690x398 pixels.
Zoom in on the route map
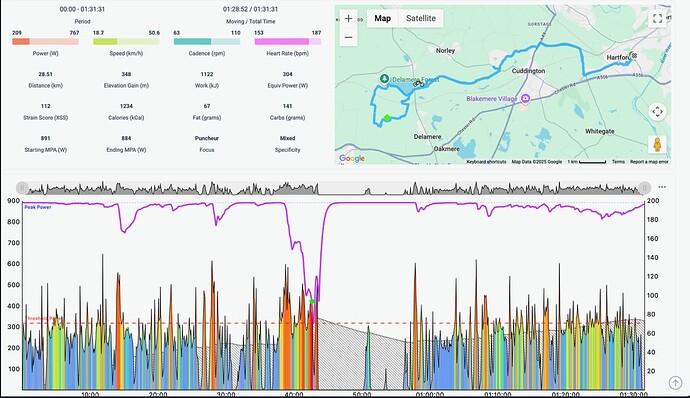[x=349, y=18]
